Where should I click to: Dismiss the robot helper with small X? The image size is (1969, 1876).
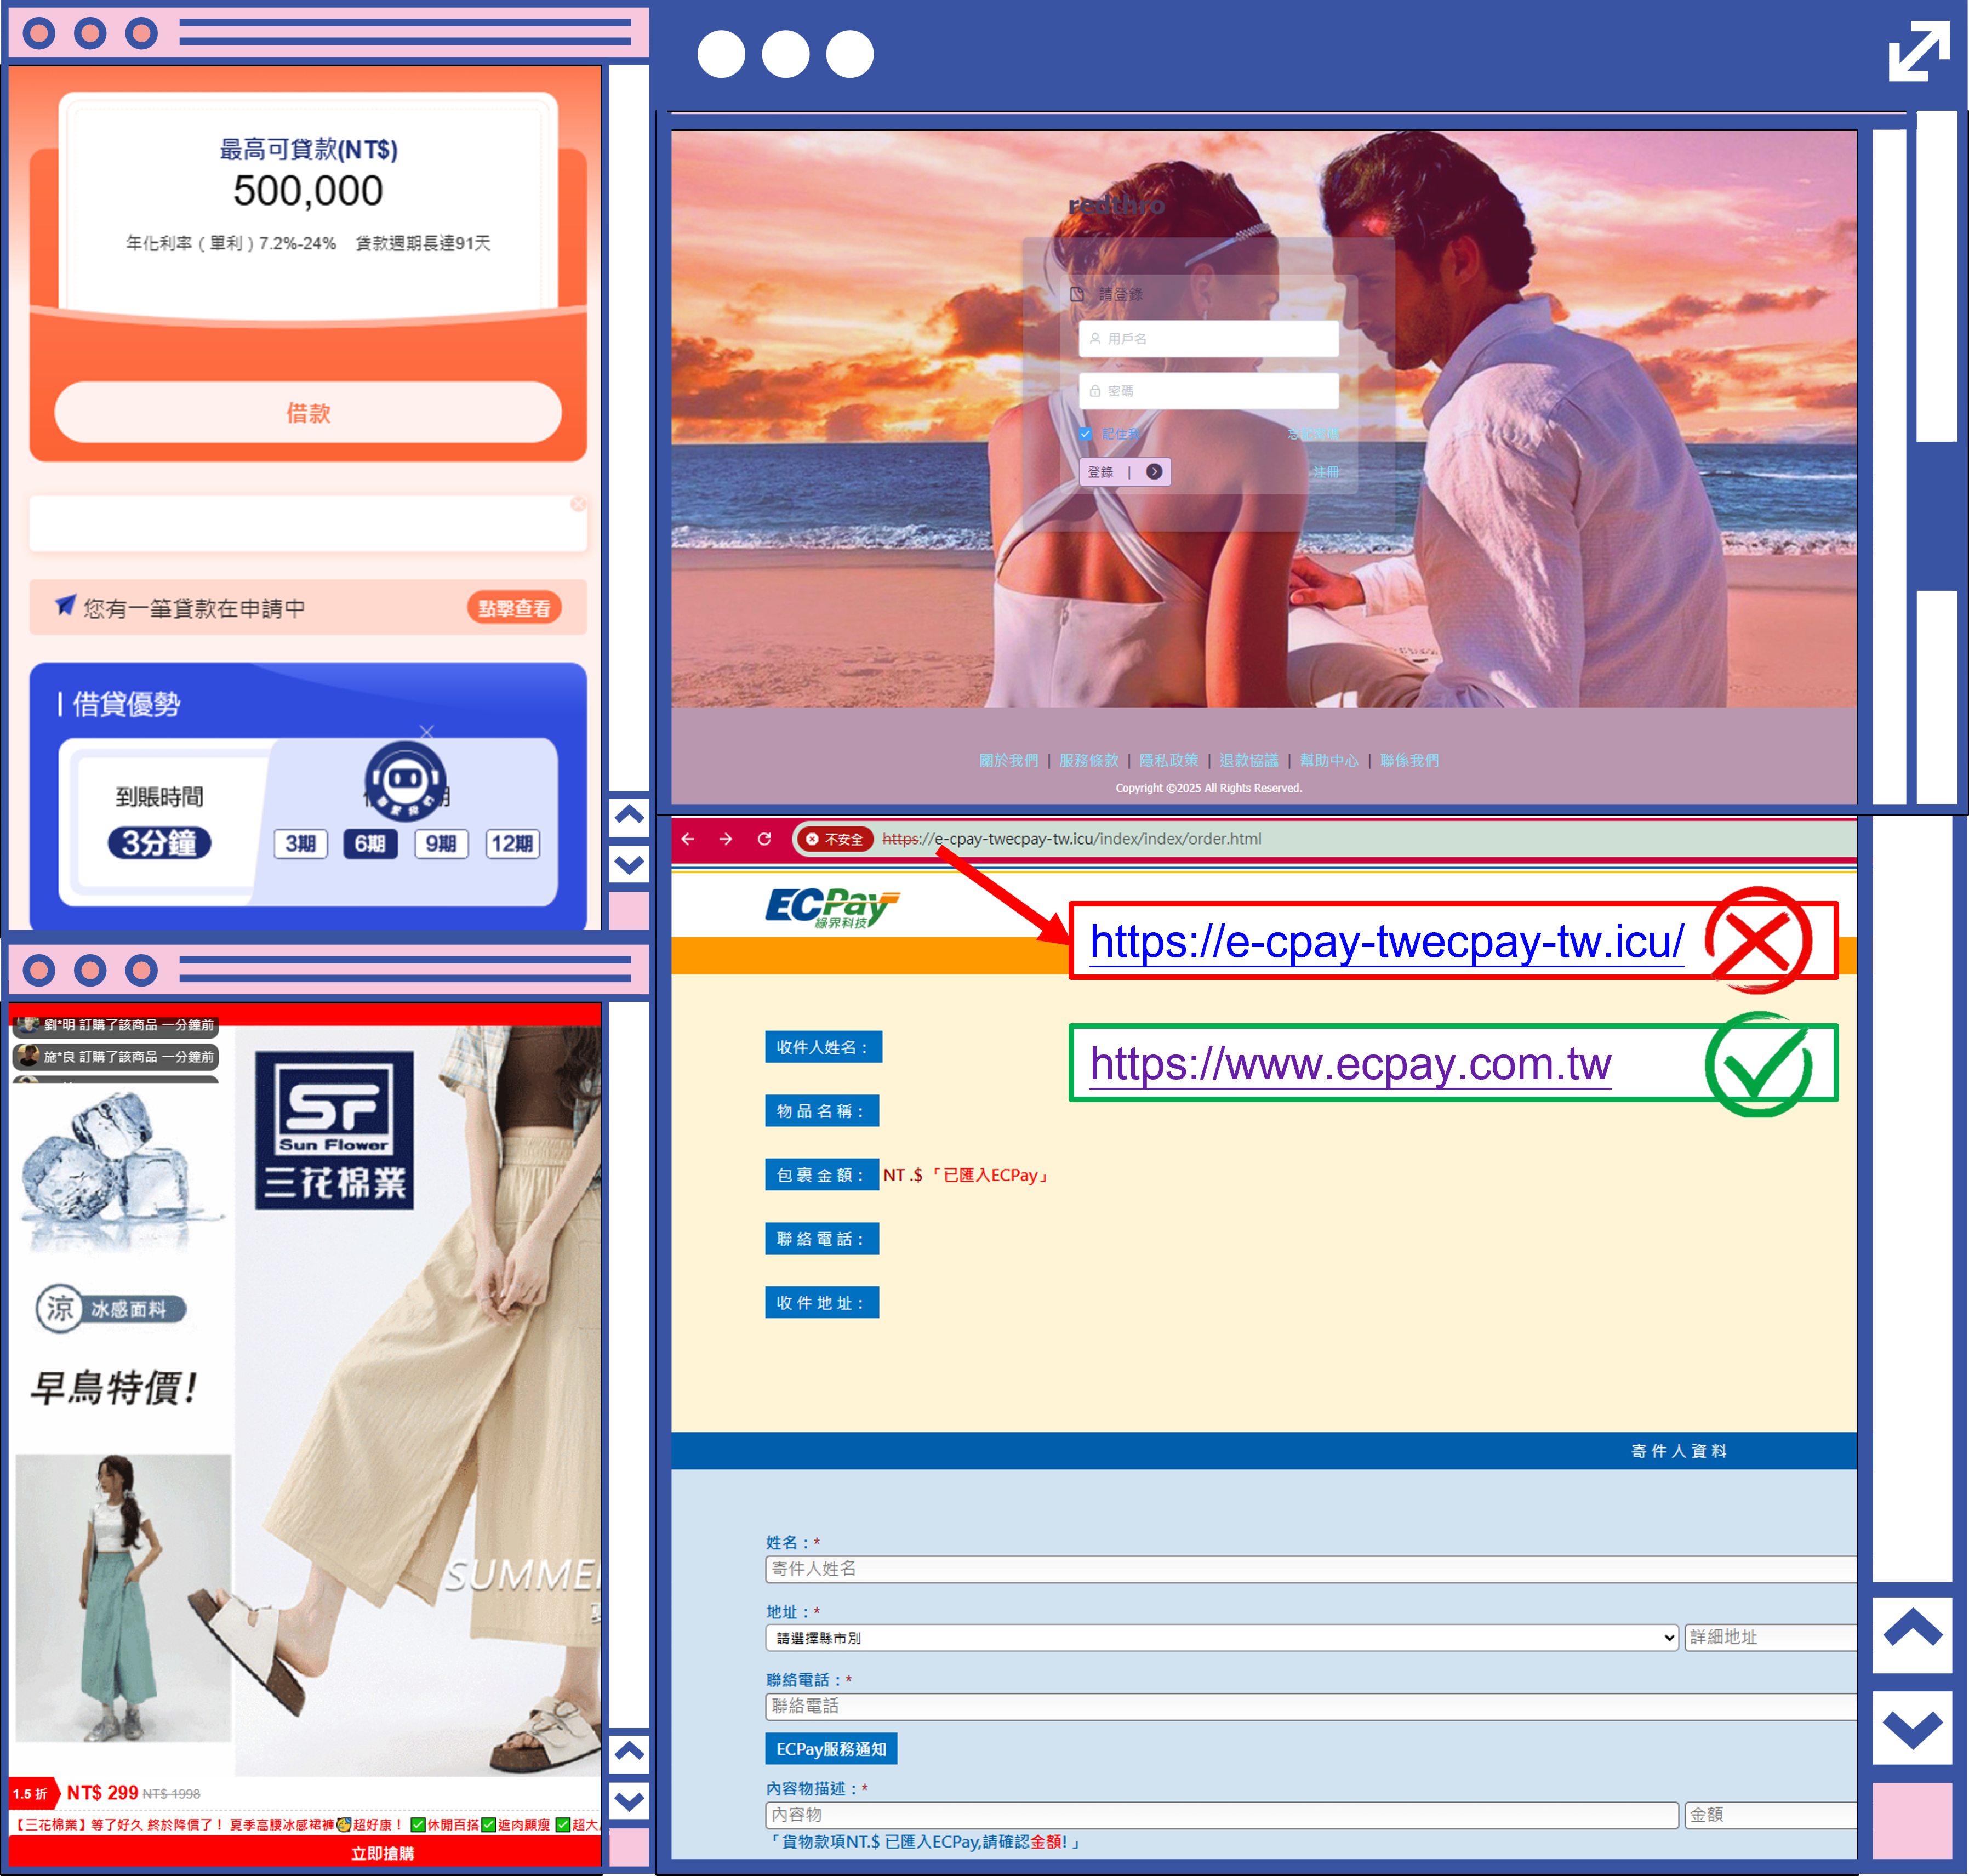427,731
